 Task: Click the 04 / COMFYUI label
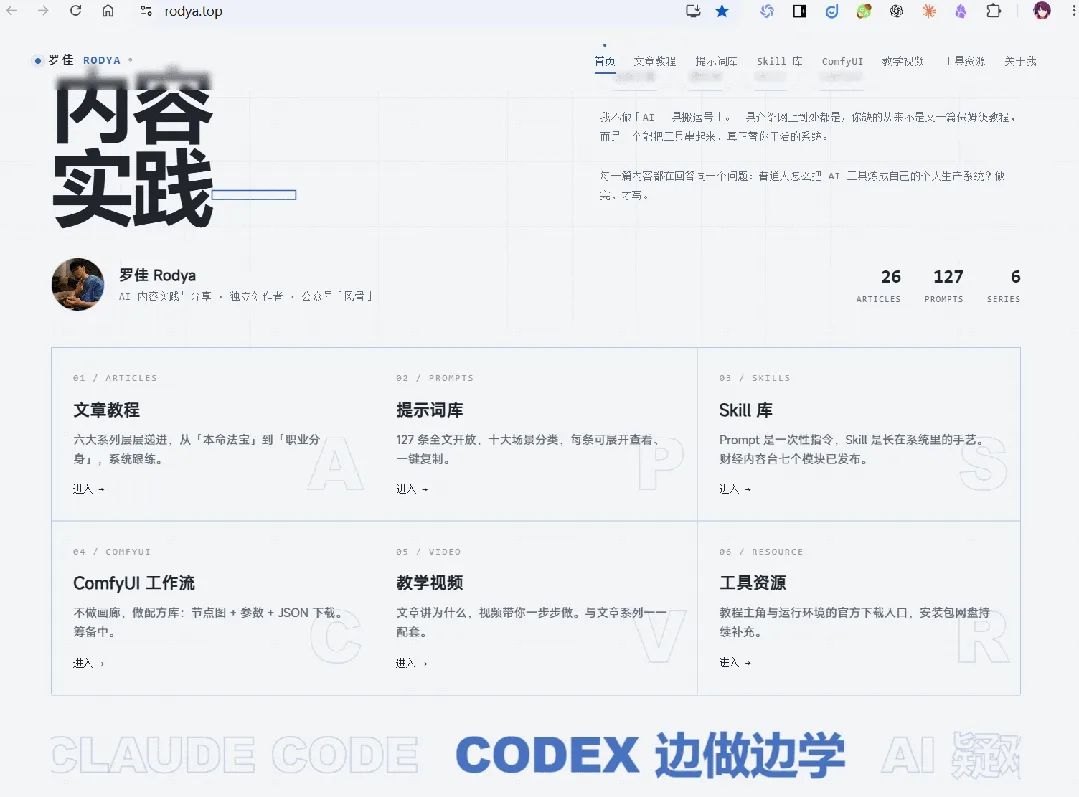pyautogui.click(x=111, y=552)
